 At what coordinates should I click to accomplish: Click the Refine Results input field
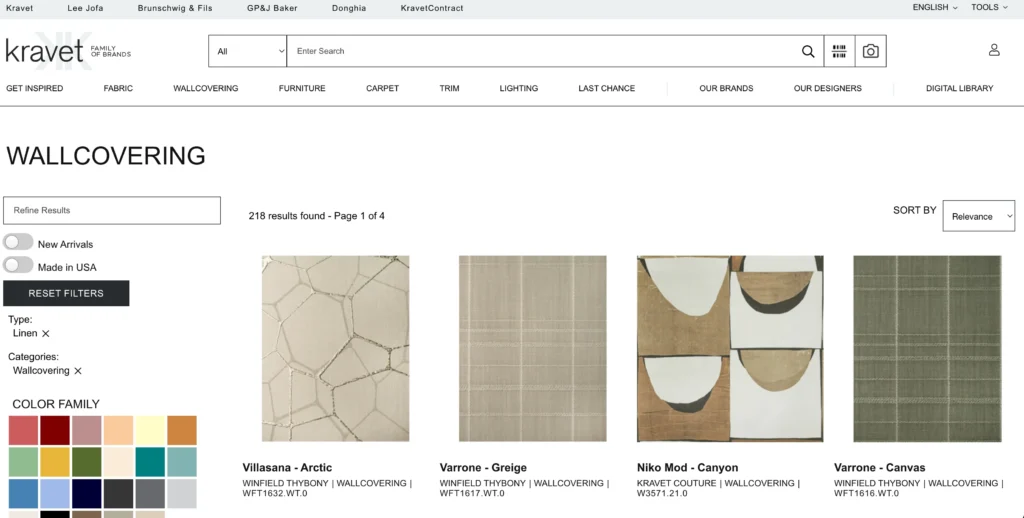coord(112,210)
